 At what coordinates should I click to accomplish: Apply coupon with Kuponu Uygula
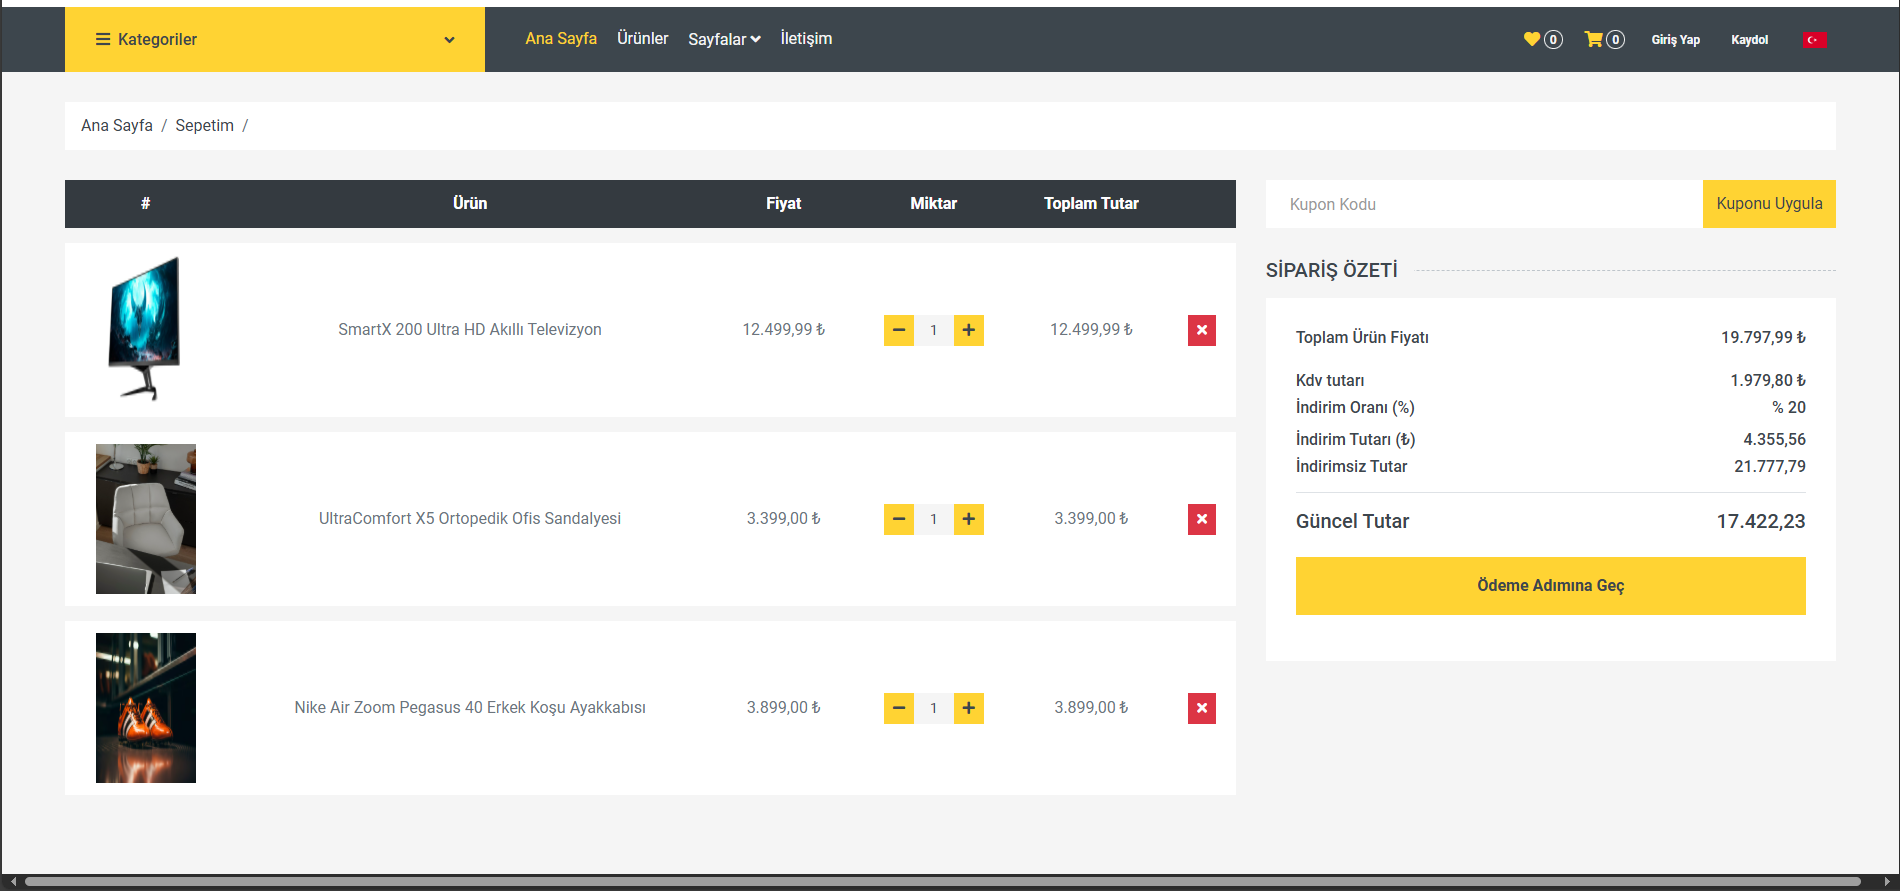point(1768,204)
